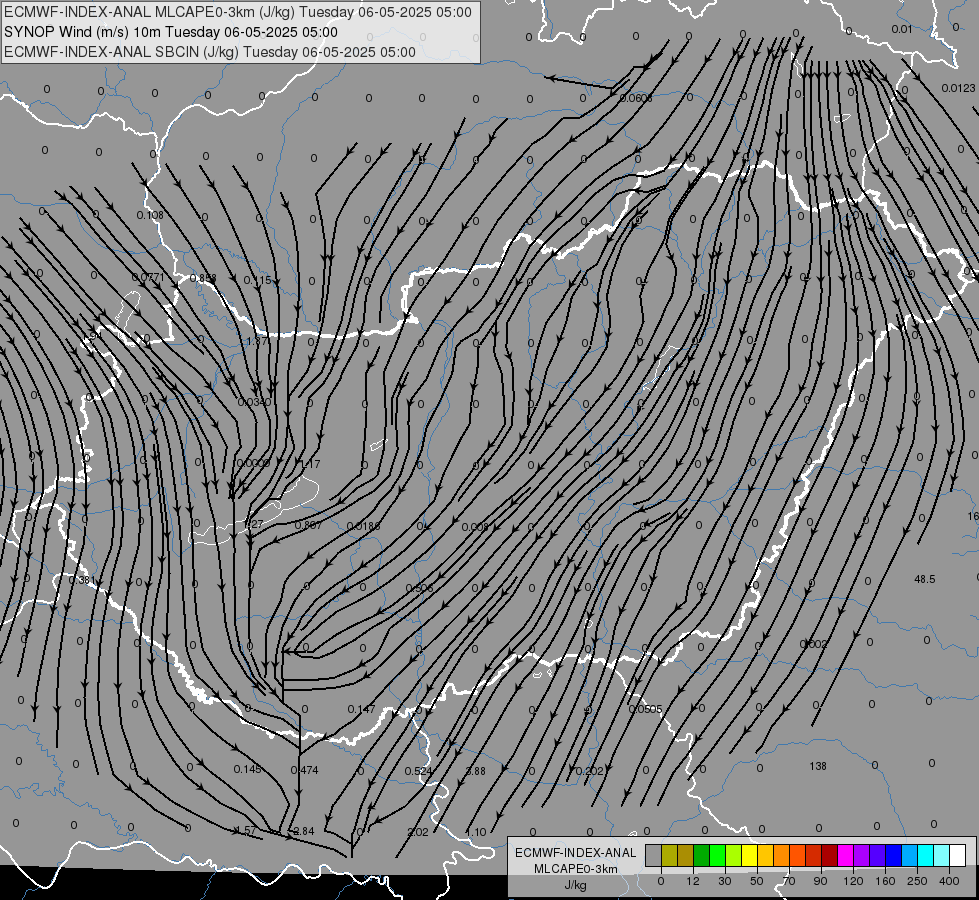Click the map value '48.5'
This screenshot has width=979, height=900.
[x=925, y=579]
